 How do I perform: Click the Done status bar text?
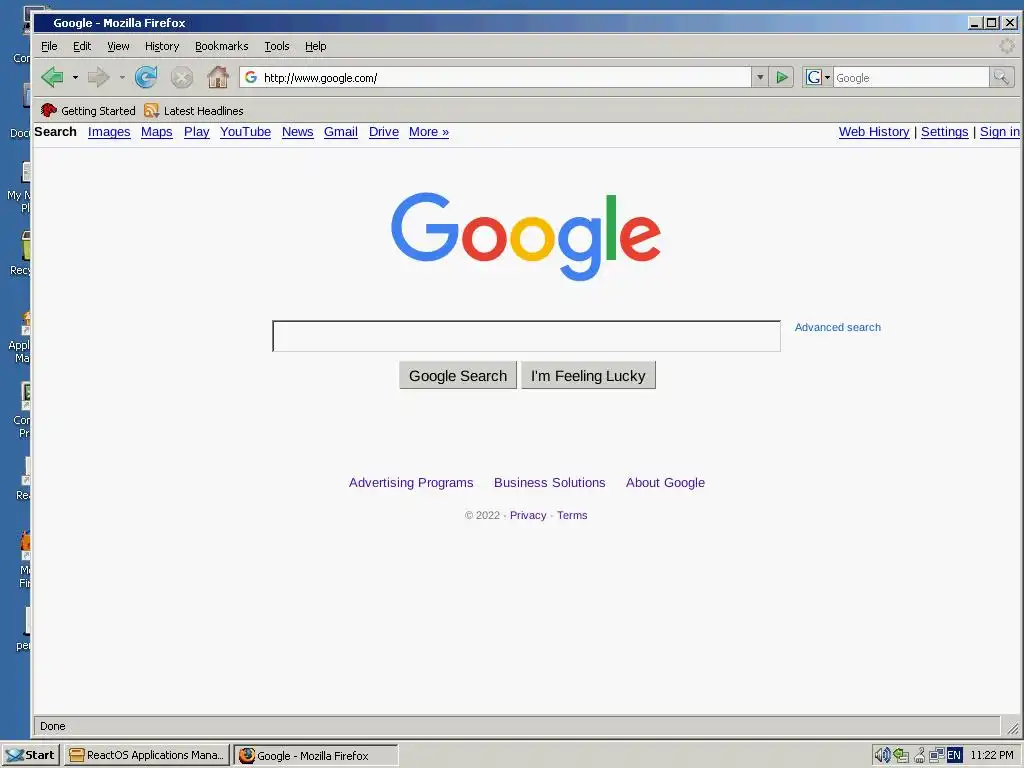53,726
